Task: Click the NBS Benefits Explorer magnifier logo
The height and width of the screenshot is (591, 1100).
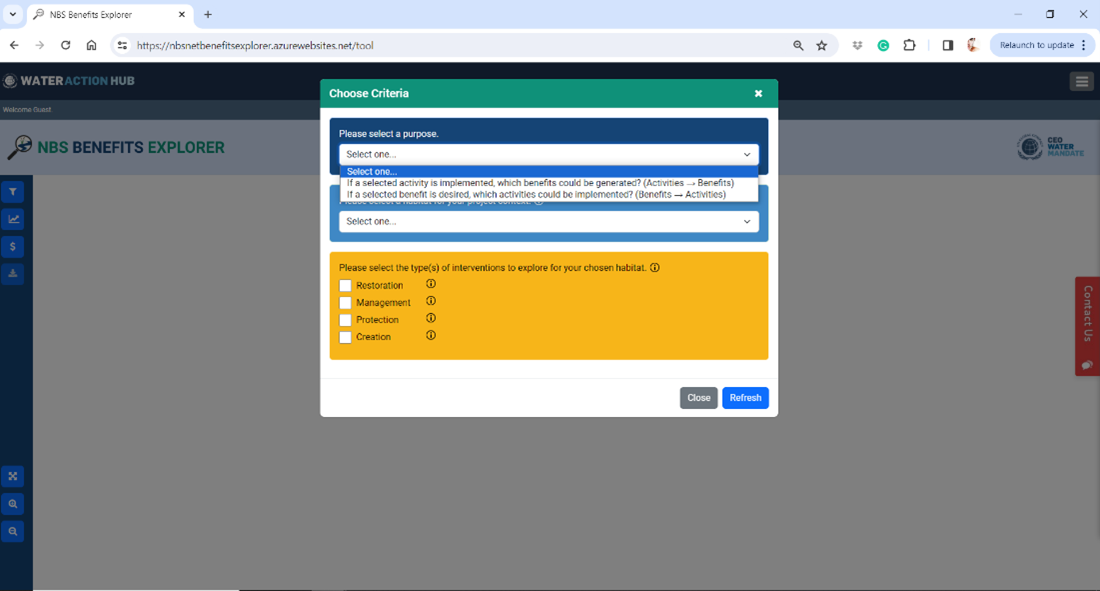Action: (x=20, y=147)
